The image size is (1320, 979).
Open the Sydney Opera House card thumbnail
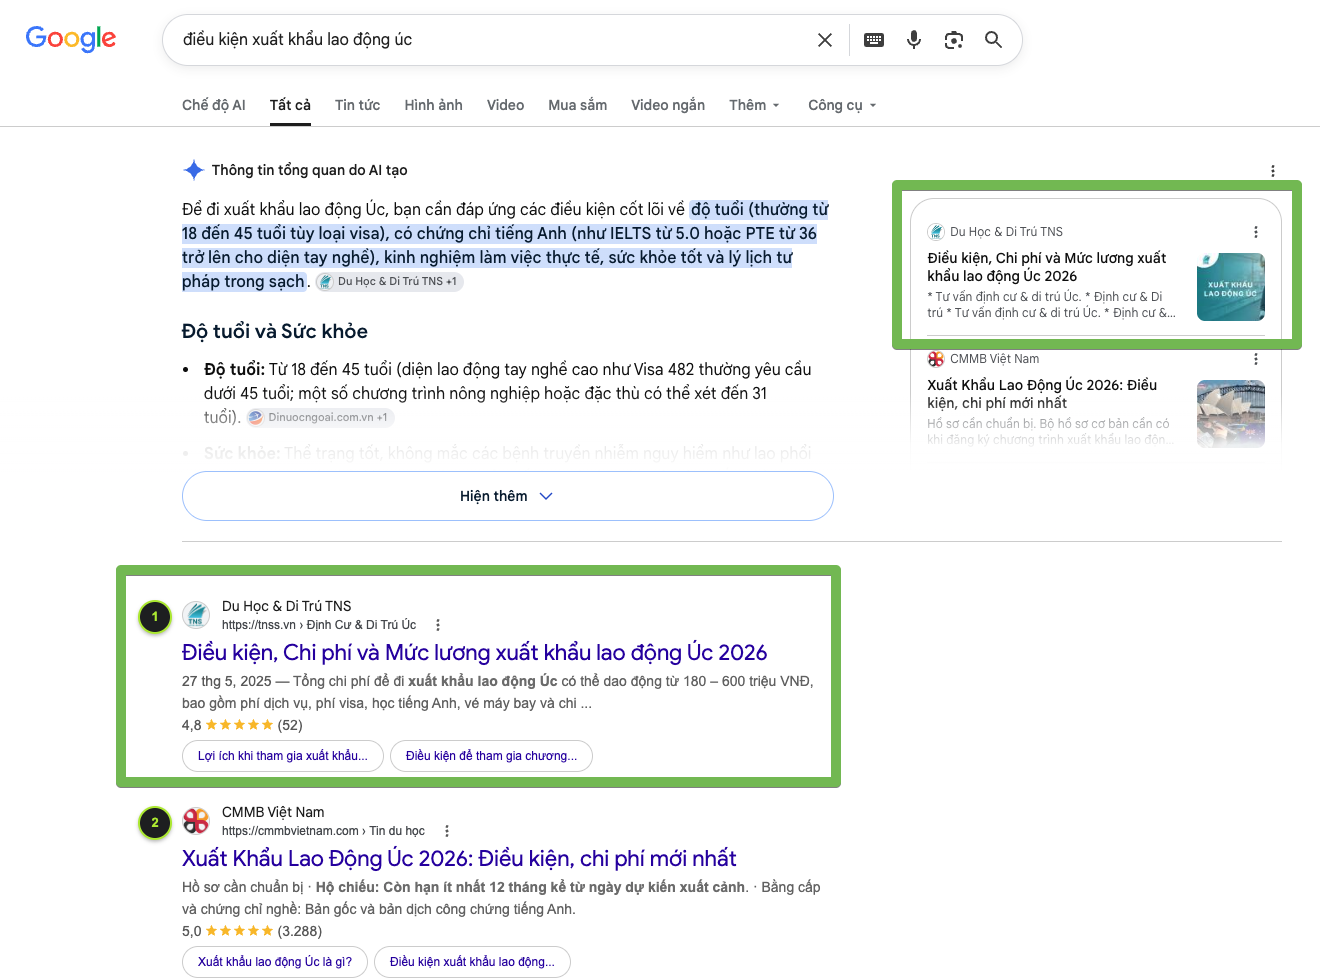[x=1231, y=413]
